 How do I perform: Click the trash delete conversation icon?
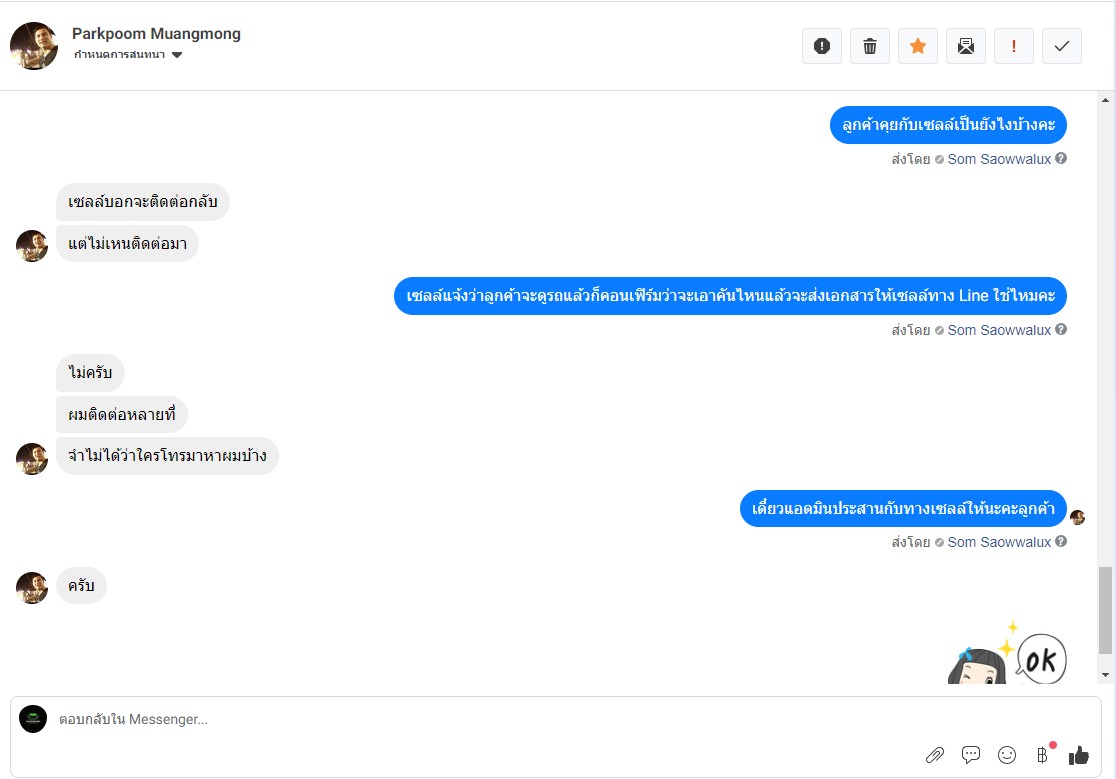(x=870, y=46)
